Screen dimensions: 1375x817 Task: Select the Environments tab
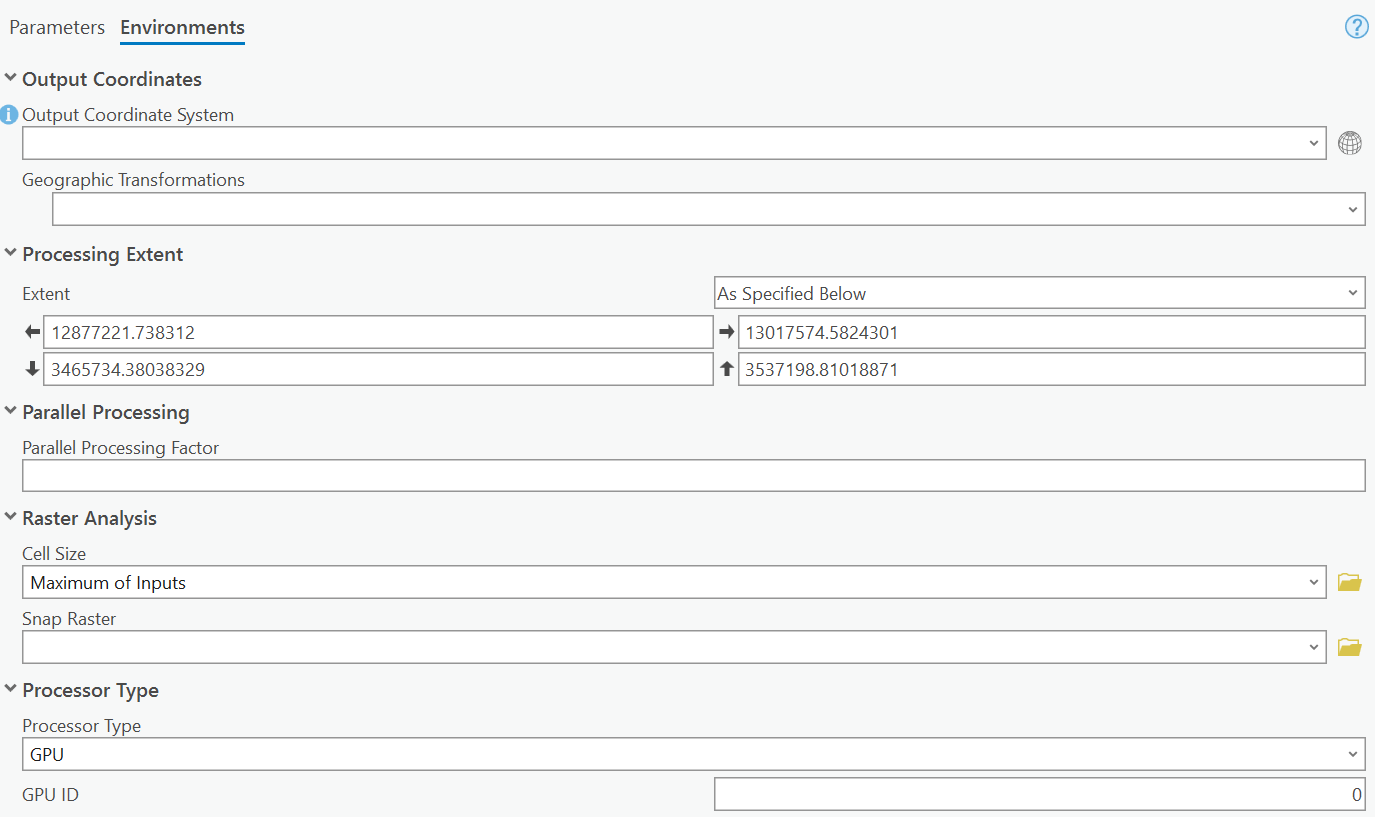[182, 27]
